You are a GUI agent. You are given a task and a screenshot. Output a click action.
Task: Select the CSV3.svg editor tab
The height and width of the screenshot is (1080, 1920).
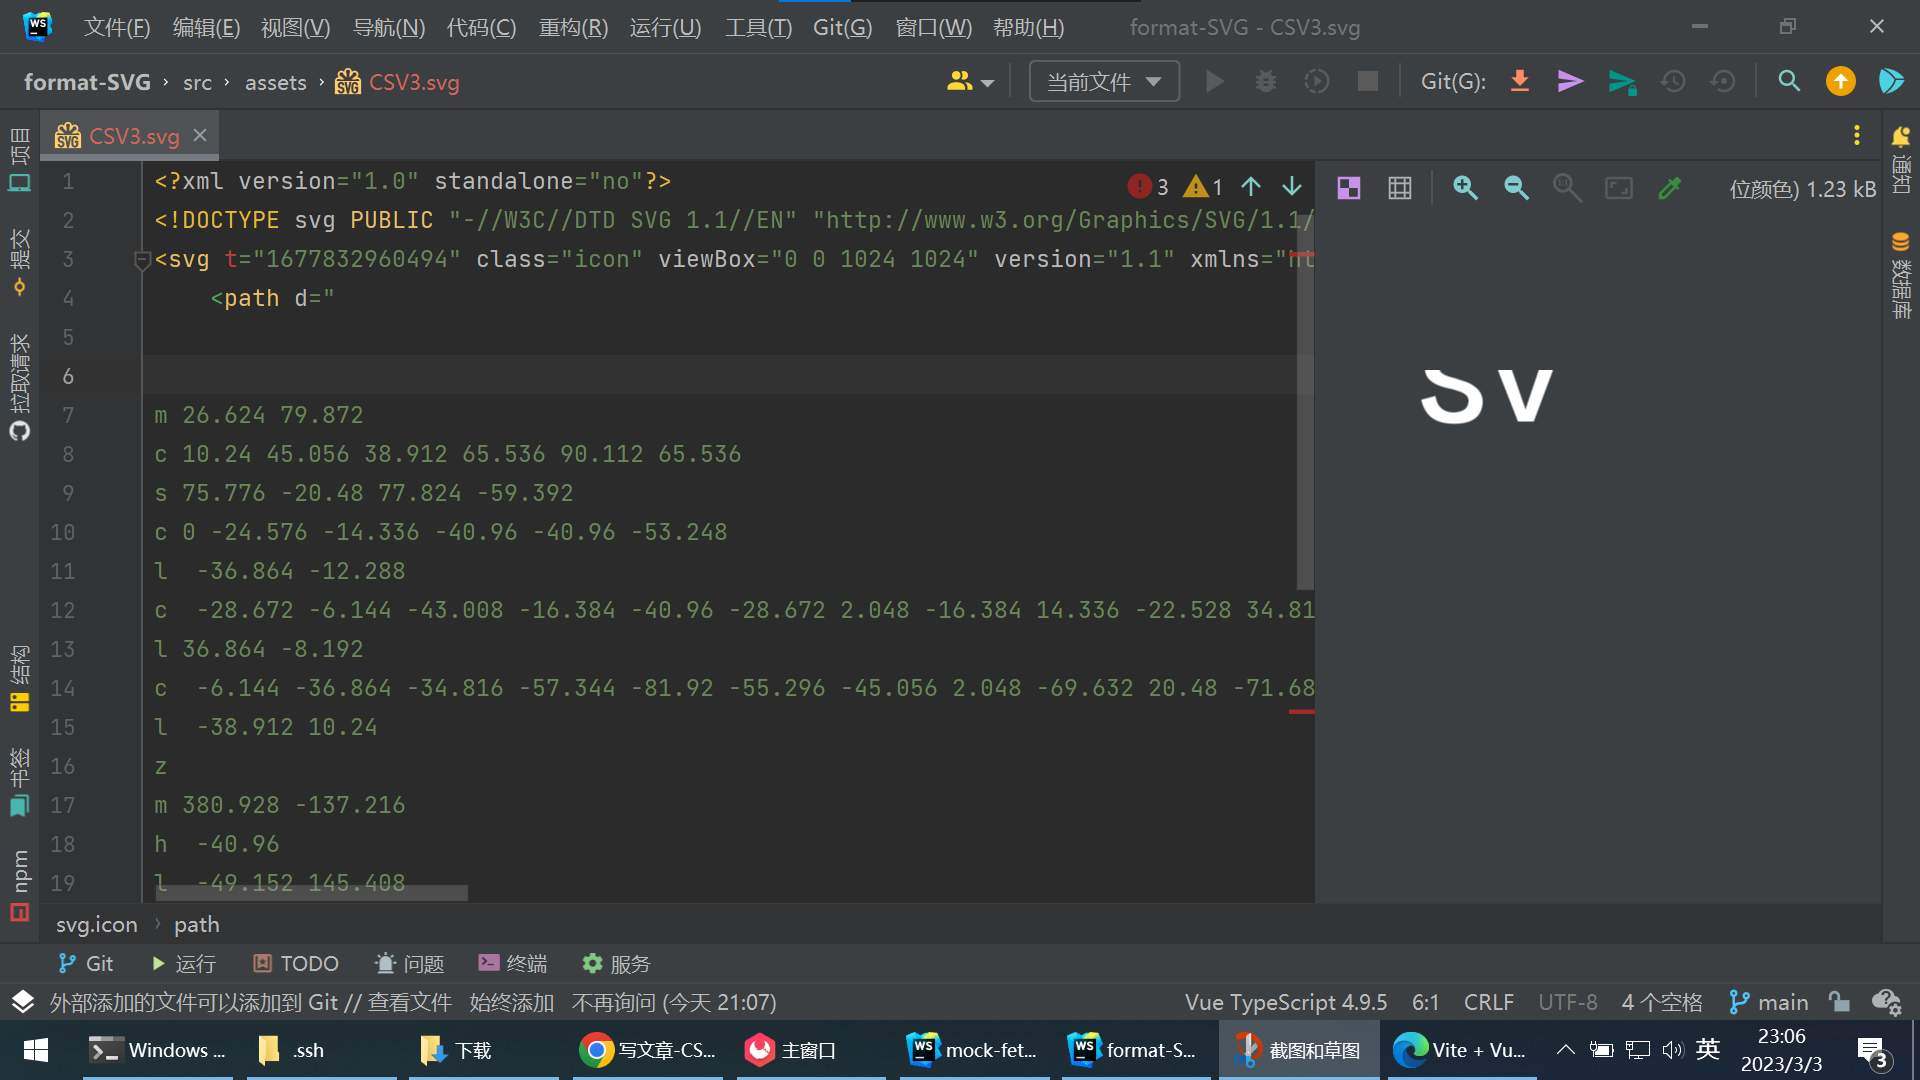pos(133,136)
